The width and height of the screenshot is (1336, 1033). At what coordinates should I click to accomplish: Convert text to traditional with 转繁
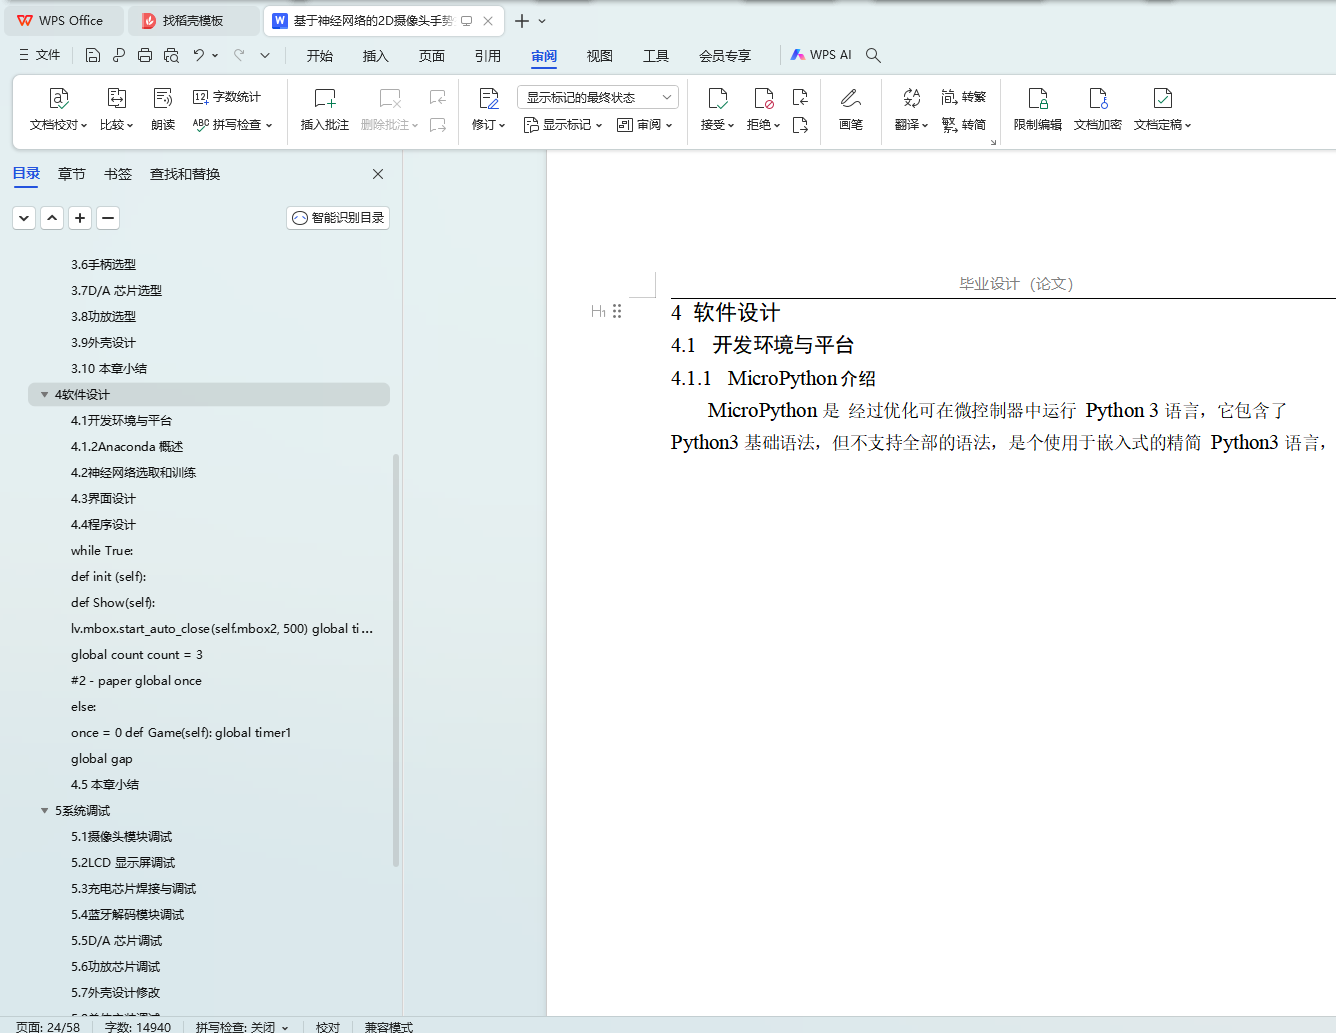tap(964, 97)
